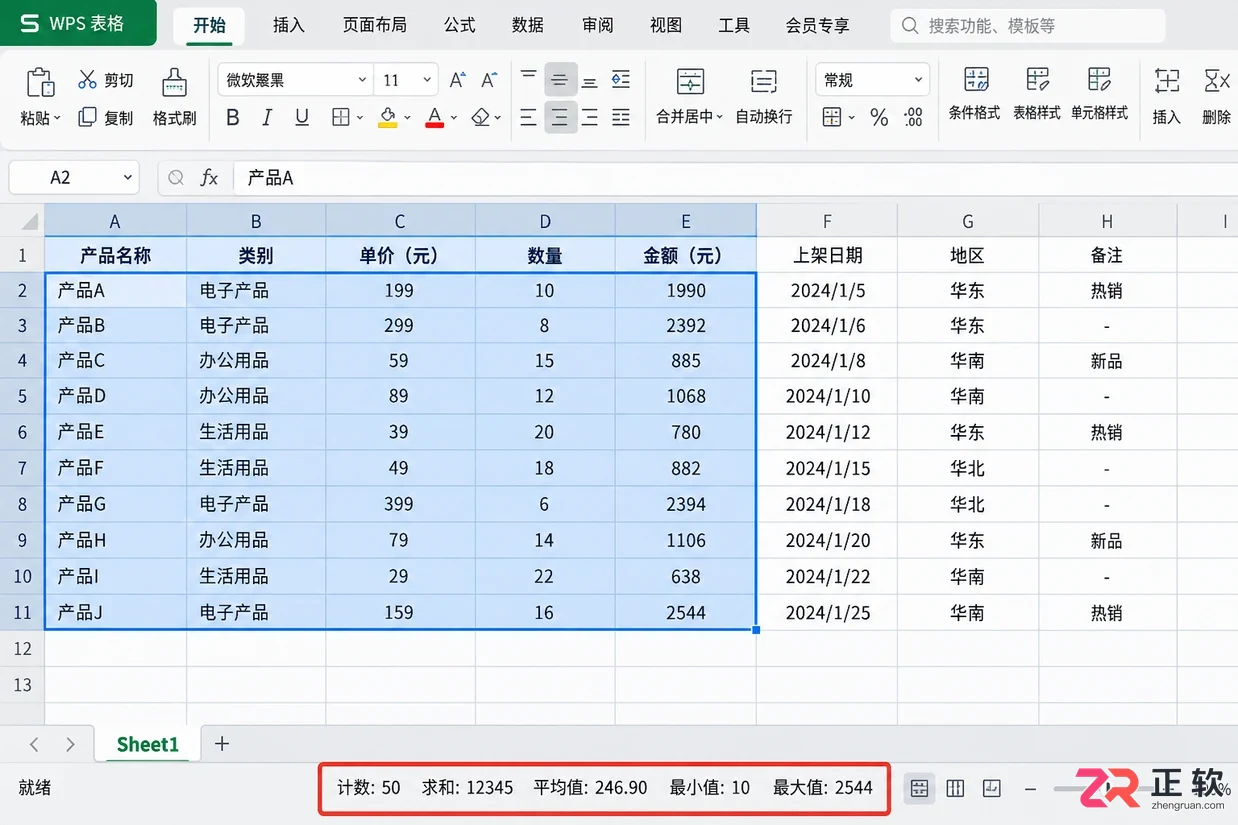
Task: Select the column F header
Action: 827,221
